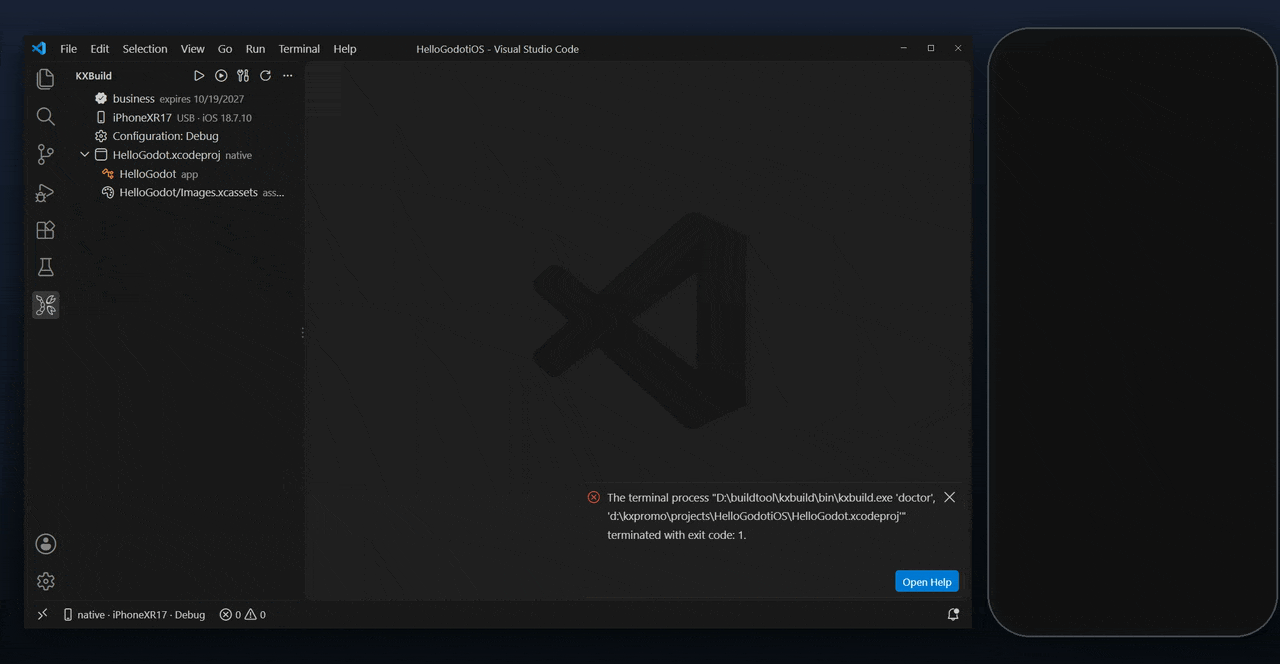This screenshot has height=664, width=1280.
Task: Open KXBuild more actions ellipsis
Action: click(288, 76)
